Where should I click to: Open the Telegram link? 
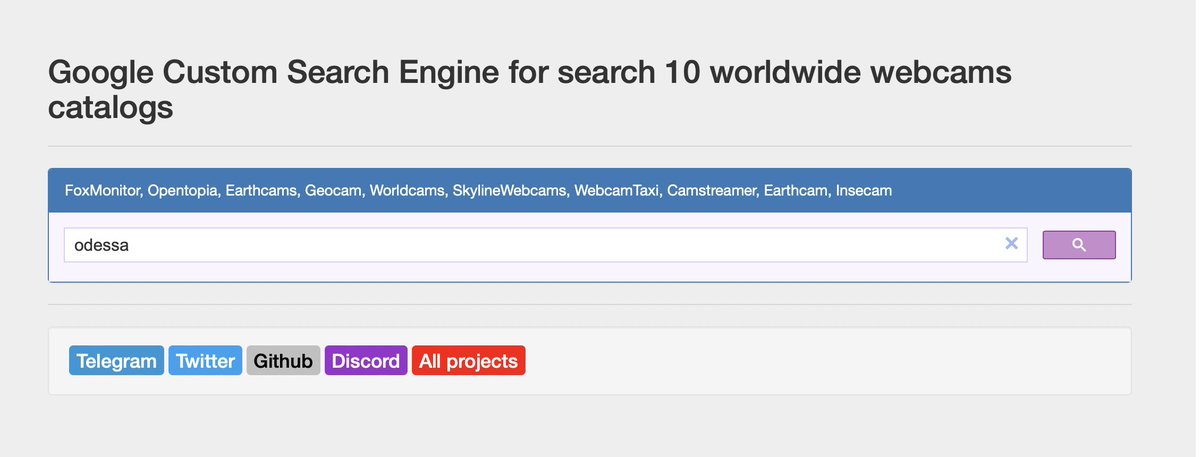click(116, 361)
